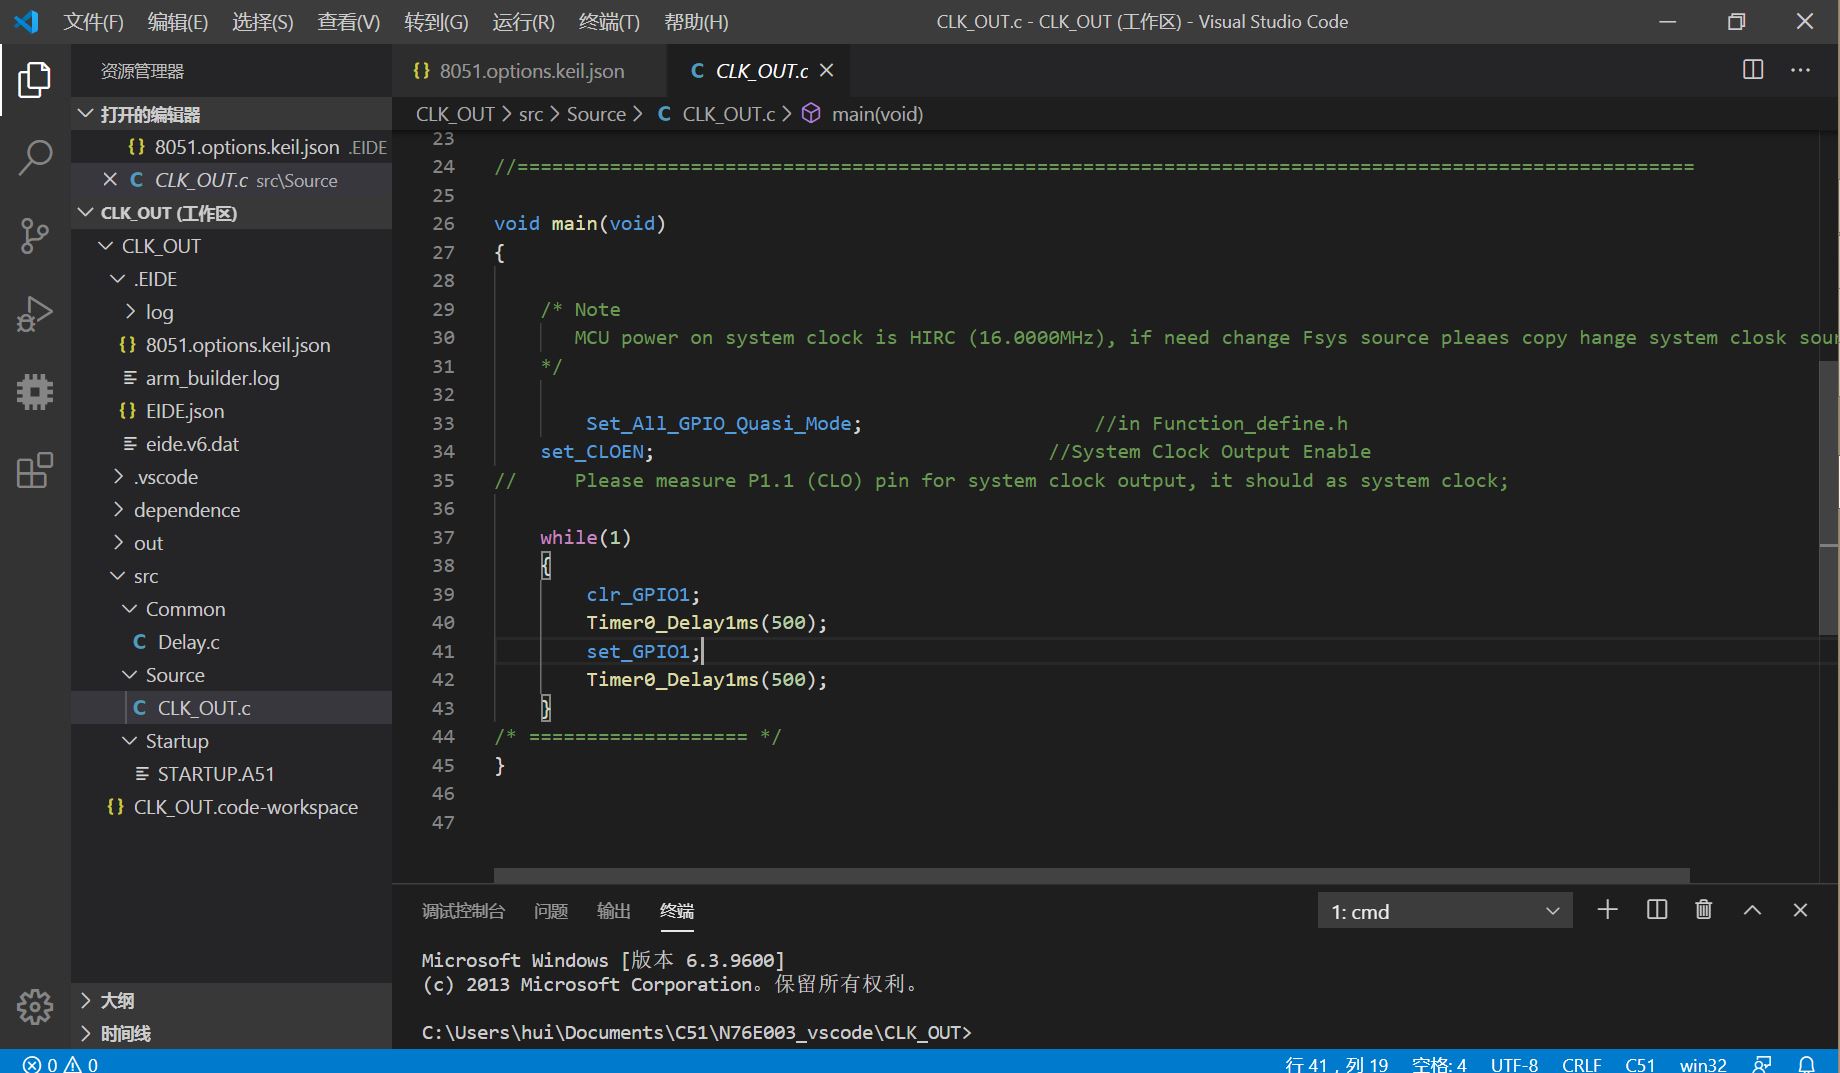The width and height of the screenshot is (1840, 1073).
Task: Open the Run (运行) menu
Action: click(x=523, y=21)
